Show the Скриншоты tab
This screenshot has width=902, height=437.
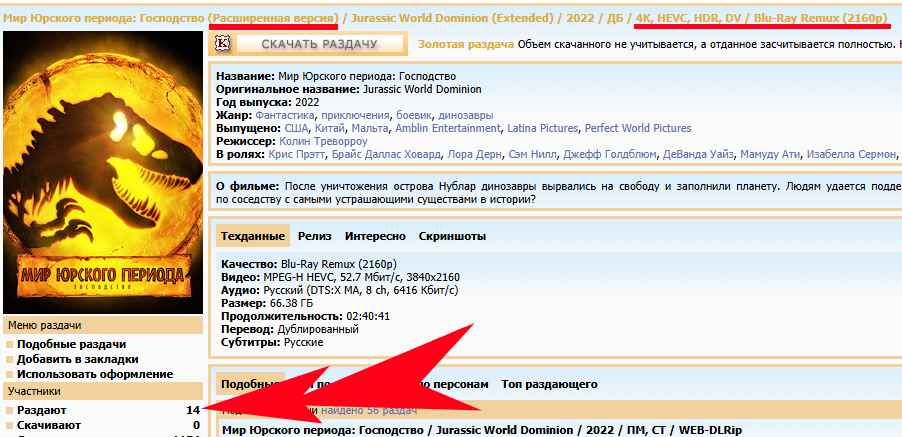tap(452, 236)
